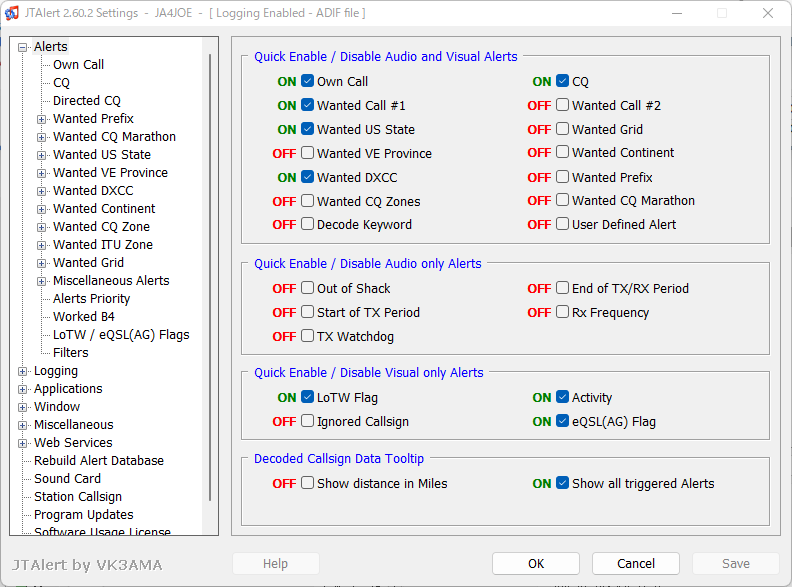Expand the Wanted DXCC tree node
This screenshot has width=792, height=587.
[41, 191]
